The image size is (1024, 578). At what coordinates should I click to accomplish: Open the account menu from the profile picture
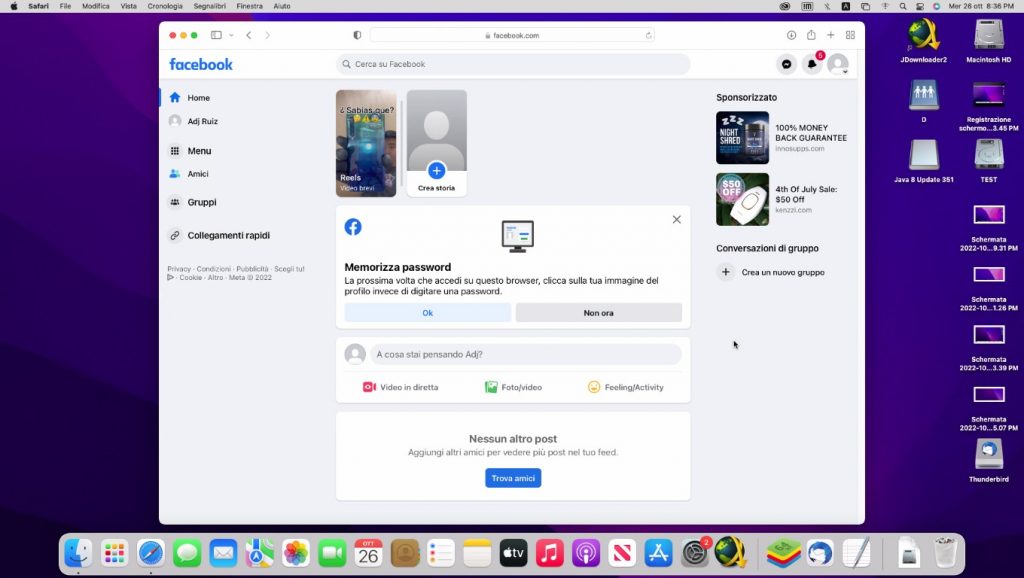click(838, 64)
